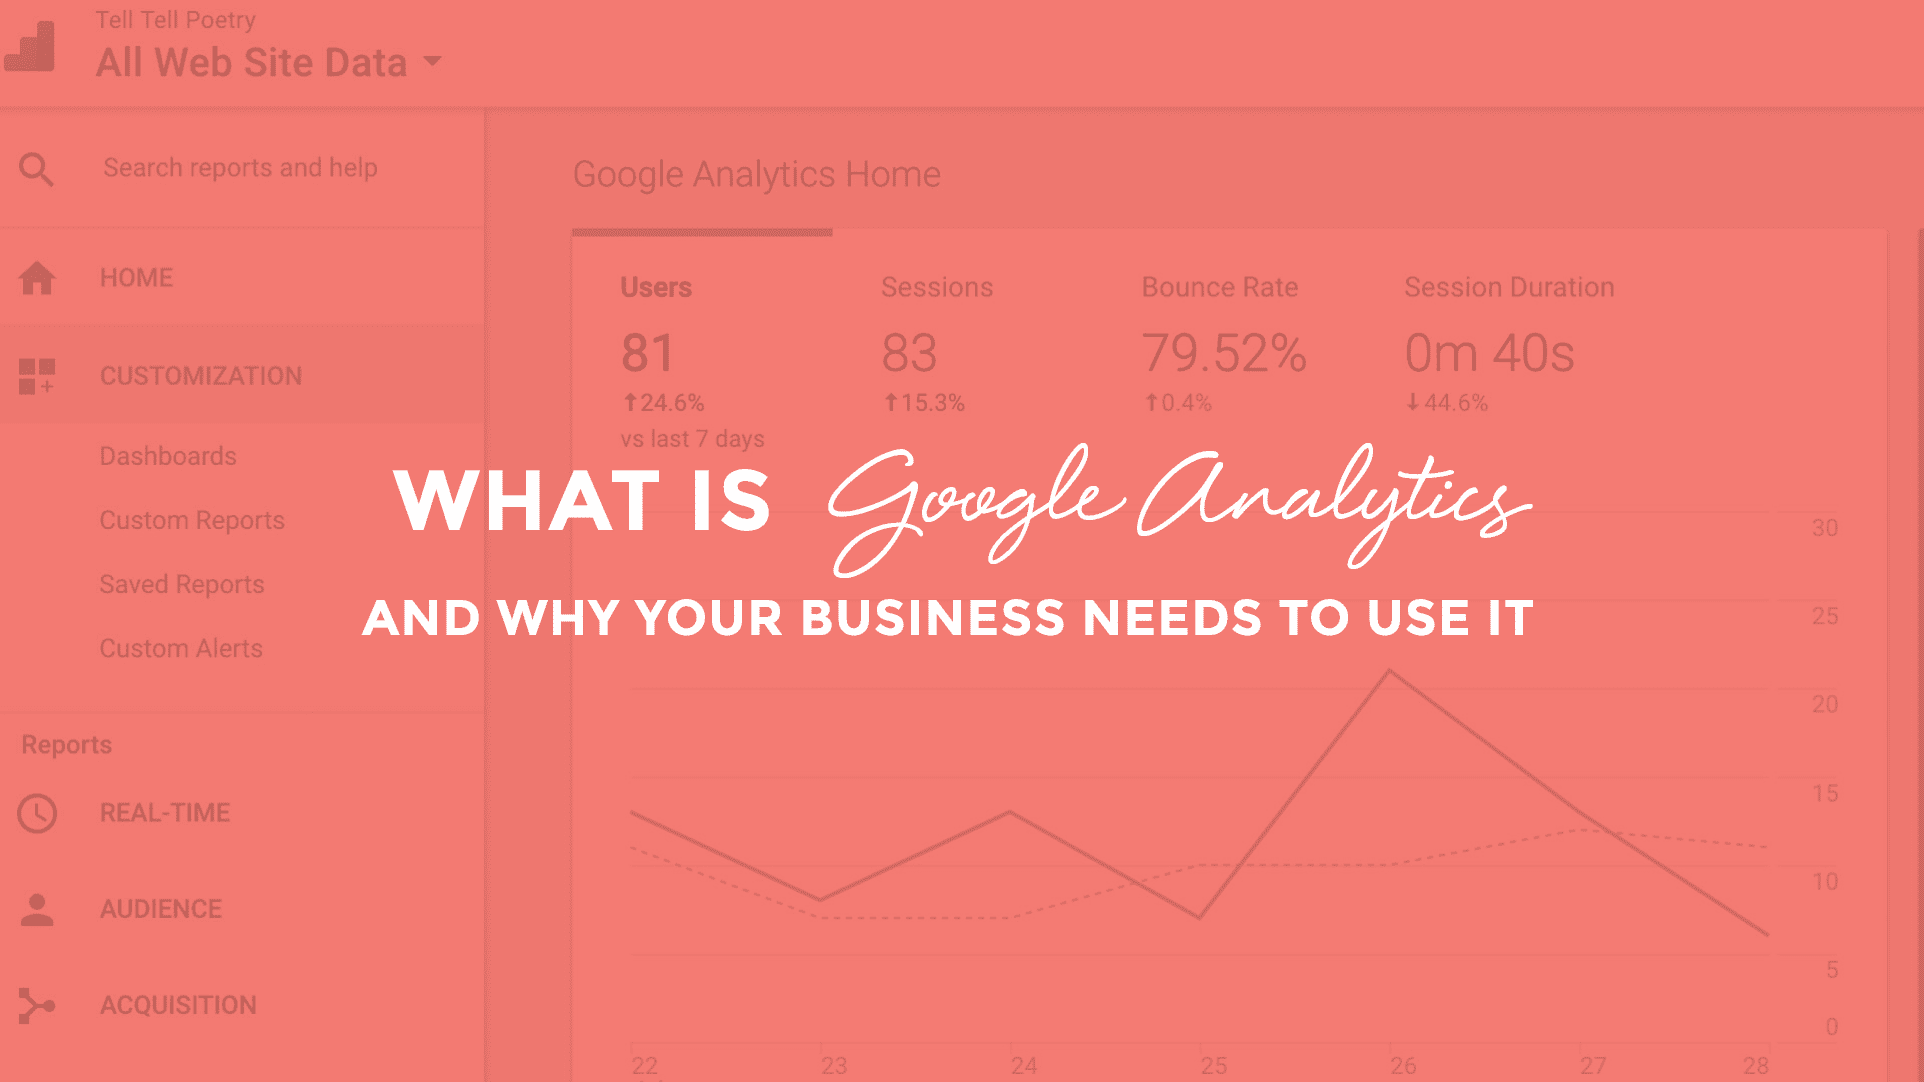Image resolution: width=1924 pixels, height=1082 pixels.
Task: Click the Custom Reports link
Action: coord(194,519)
